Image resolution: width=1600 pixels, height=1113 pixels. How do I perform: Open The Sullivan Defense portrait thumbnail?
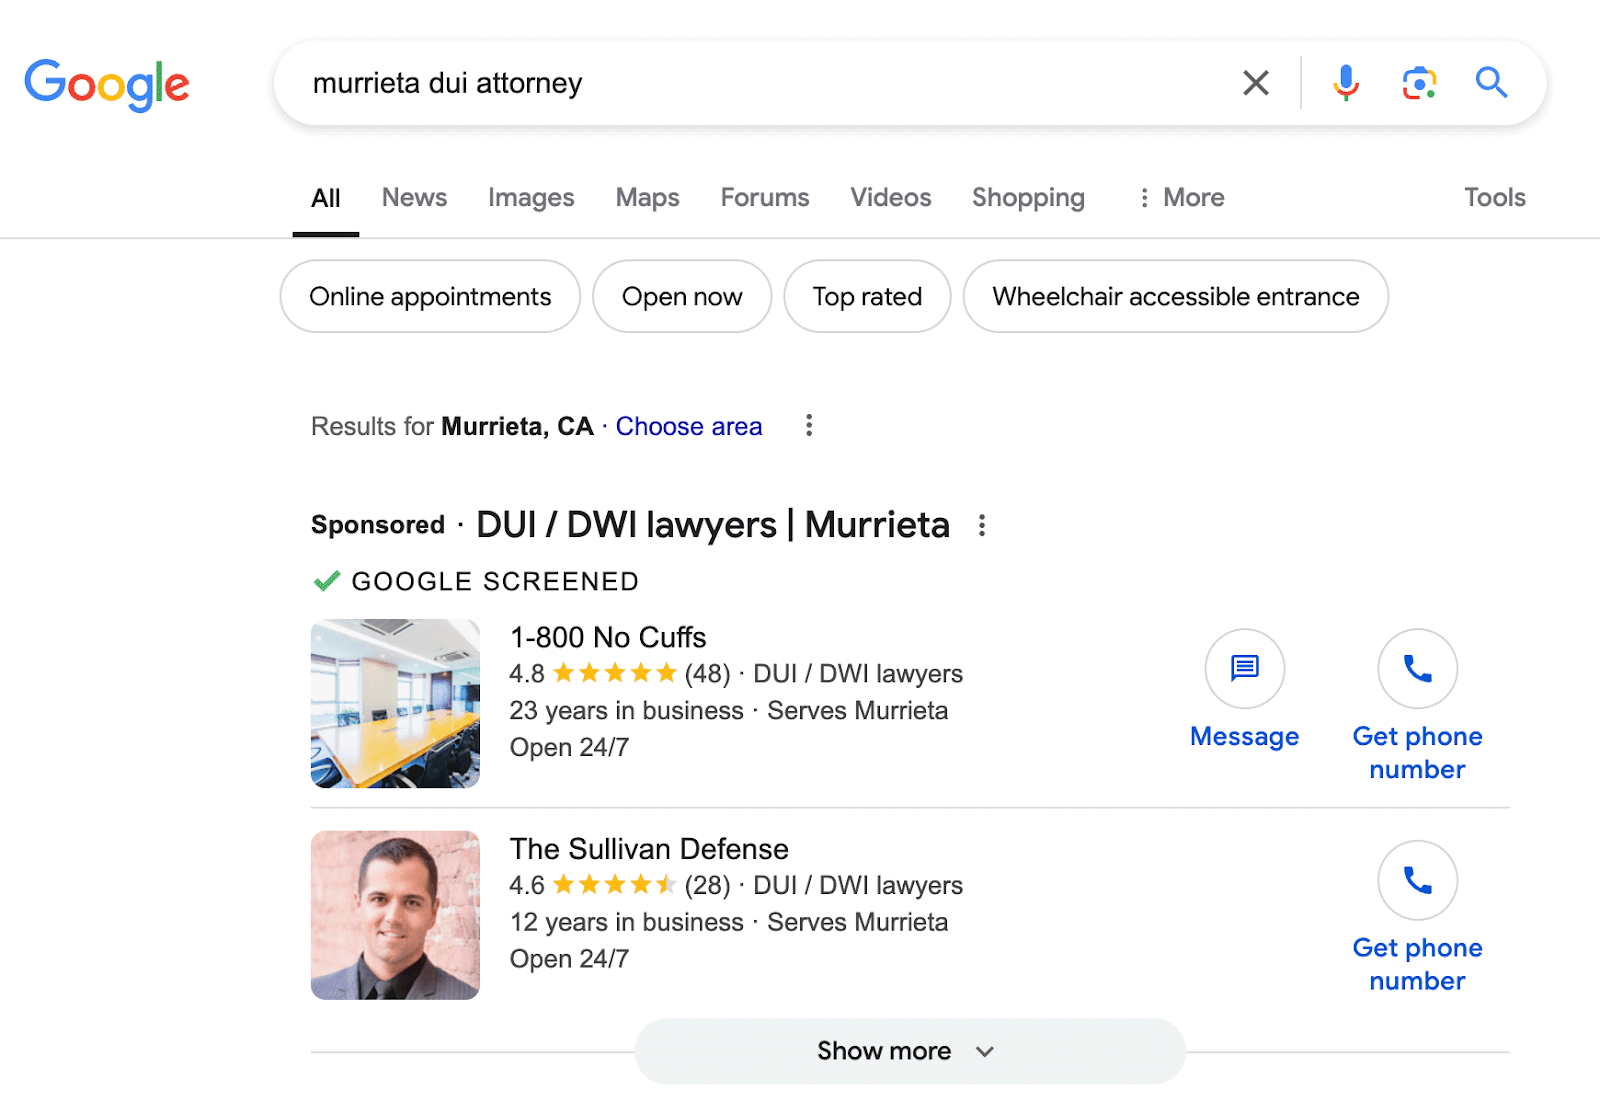pos(395,915)
